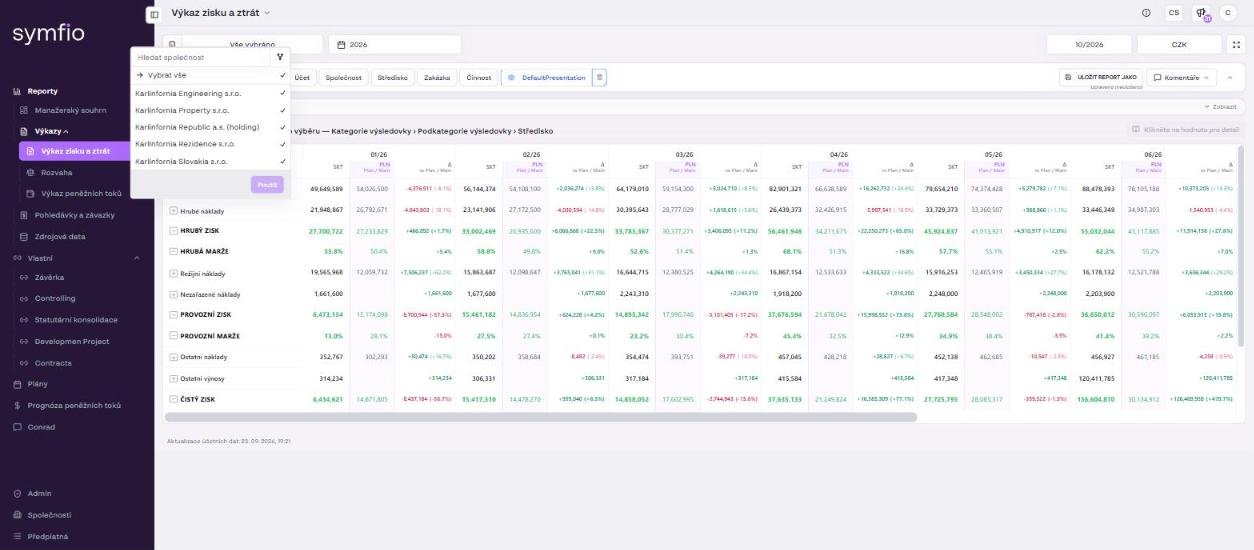Click the Prognóza peněžních toků dollar icon
The height and width of the screenshot is (550, 1254).
tap(17, 406)
